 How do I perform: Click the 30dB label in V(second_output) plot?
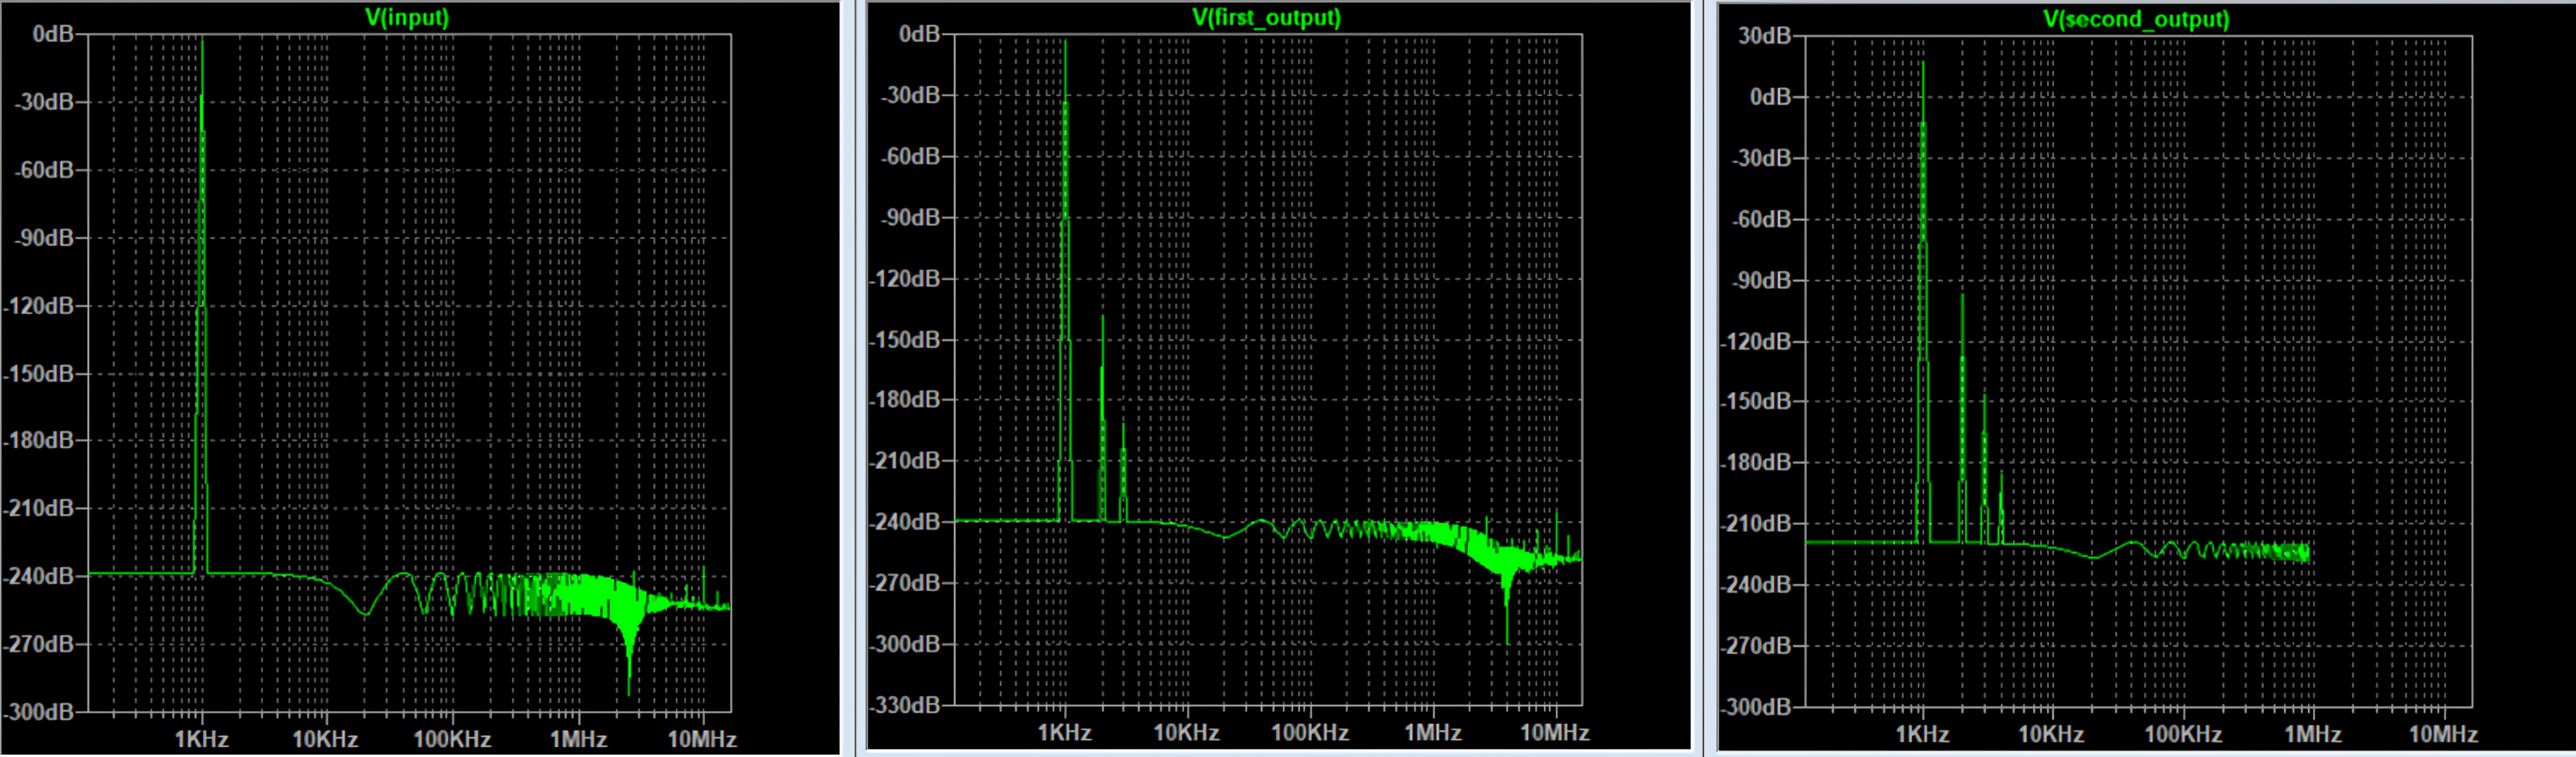tap(1764, 36)
